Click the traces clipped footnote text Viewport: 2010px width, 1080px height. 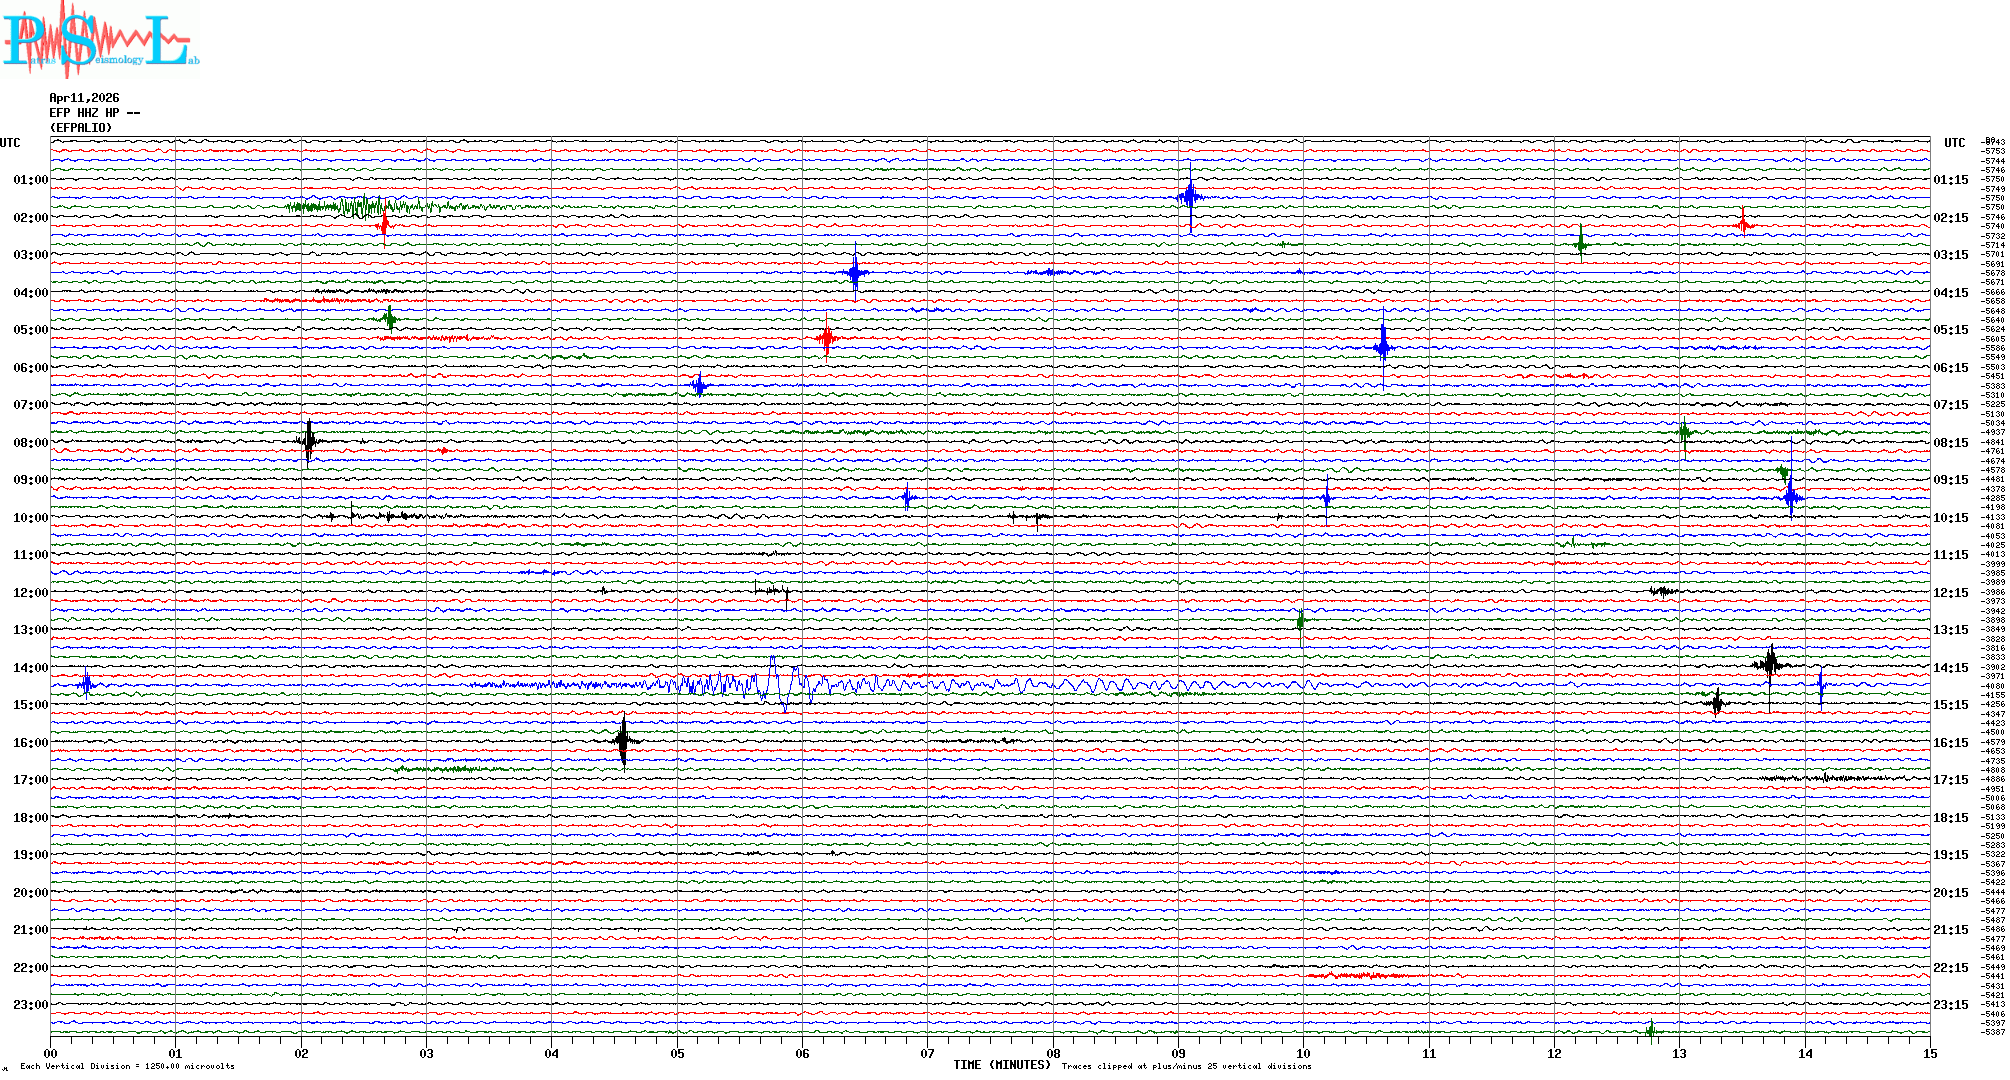(1186, 1066)
